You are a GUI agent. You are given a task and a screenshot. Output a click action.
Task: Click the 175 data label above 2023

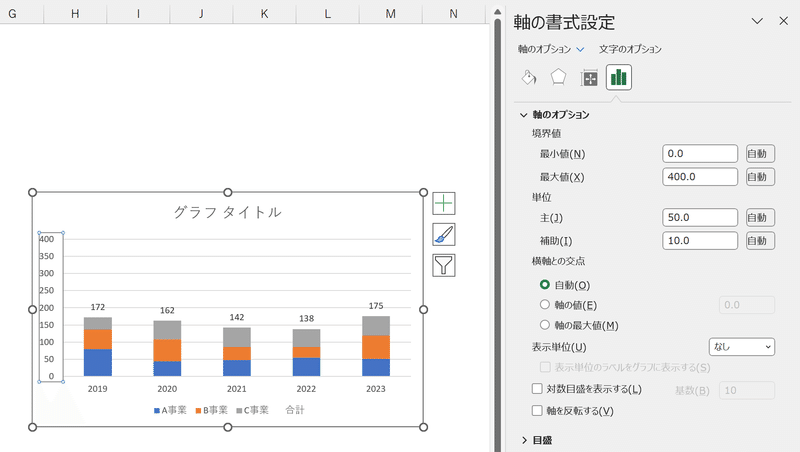(376, 306)
